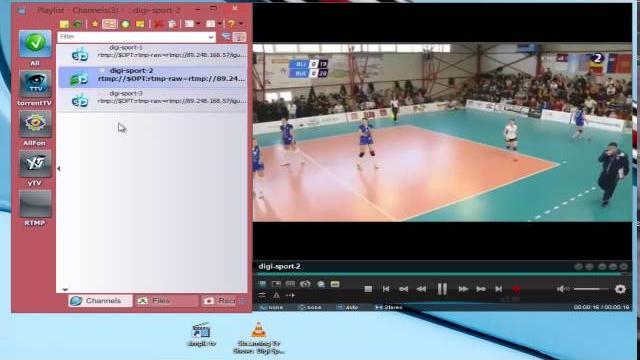Start recording with the red record button
Screen dimensions: 640x360
[516, 289]
